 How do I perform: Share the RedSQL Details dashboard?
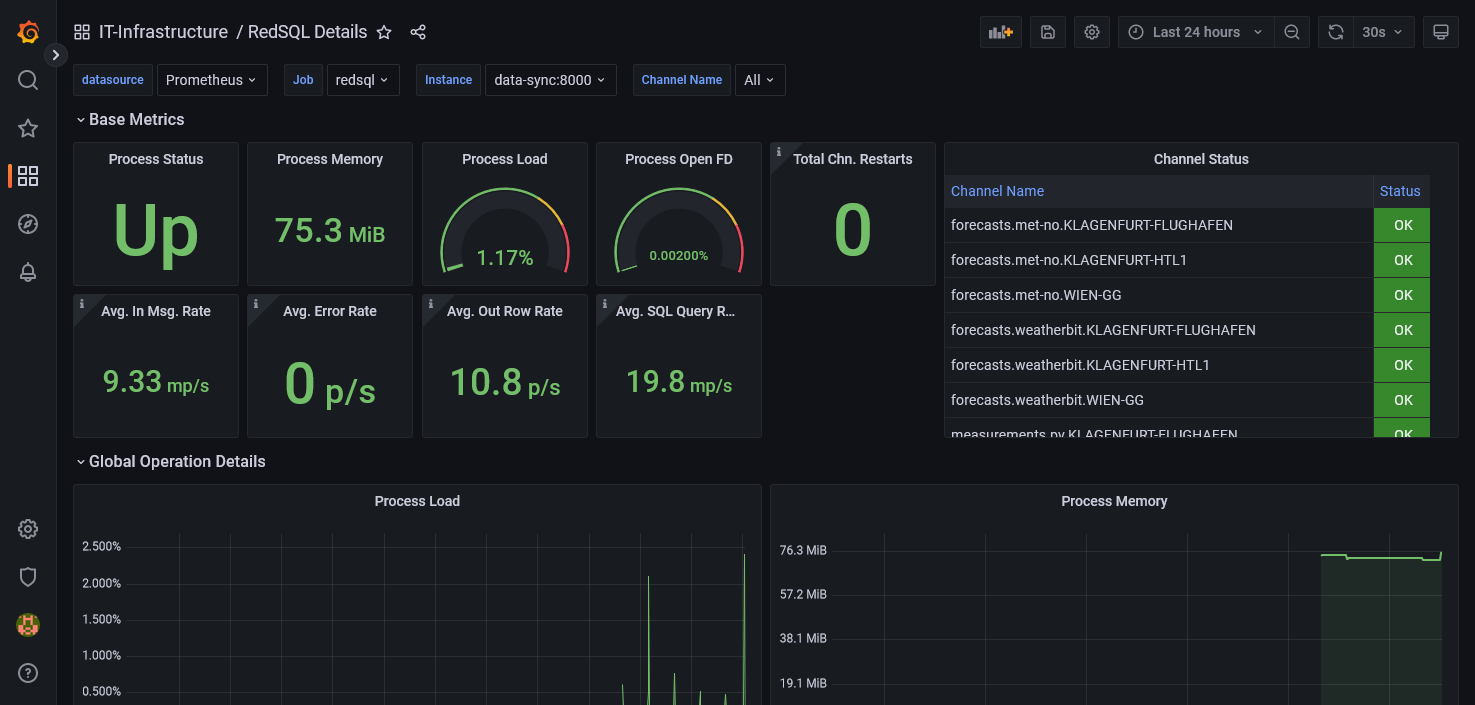[417, 31]
